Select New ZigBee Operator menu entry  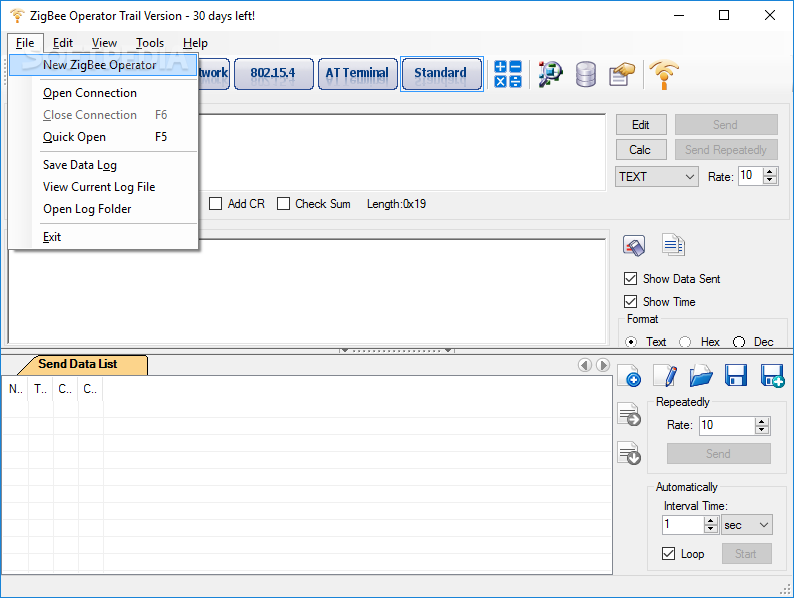pos(103,65)
